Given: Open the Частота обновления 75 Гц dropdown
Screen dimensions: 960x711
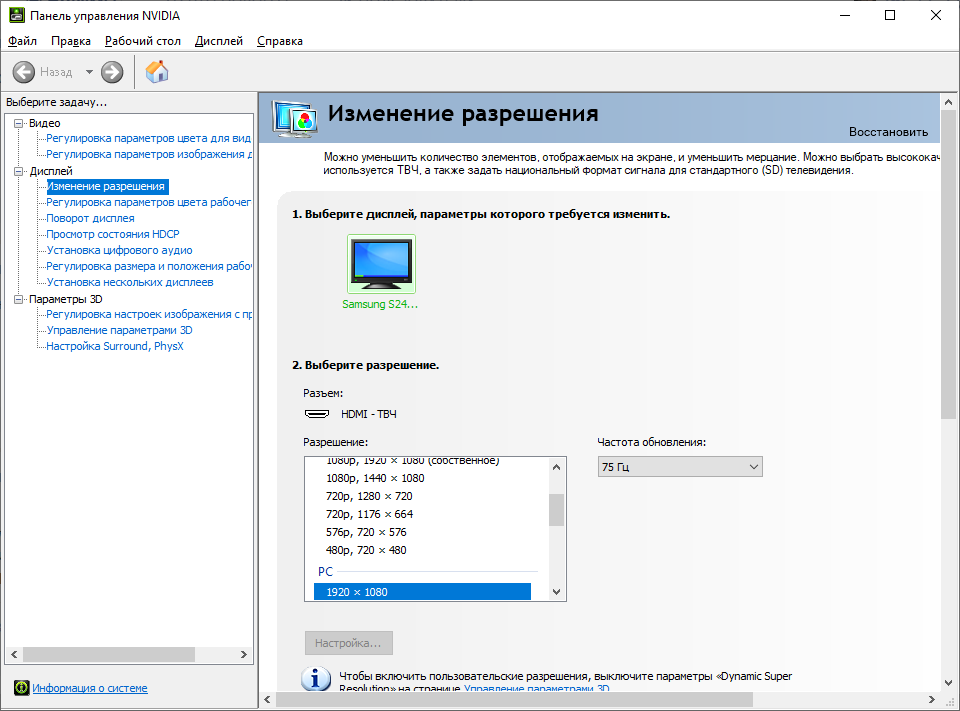Looking at the screenshot, I should pyautogui.click(x=680, y=467).
